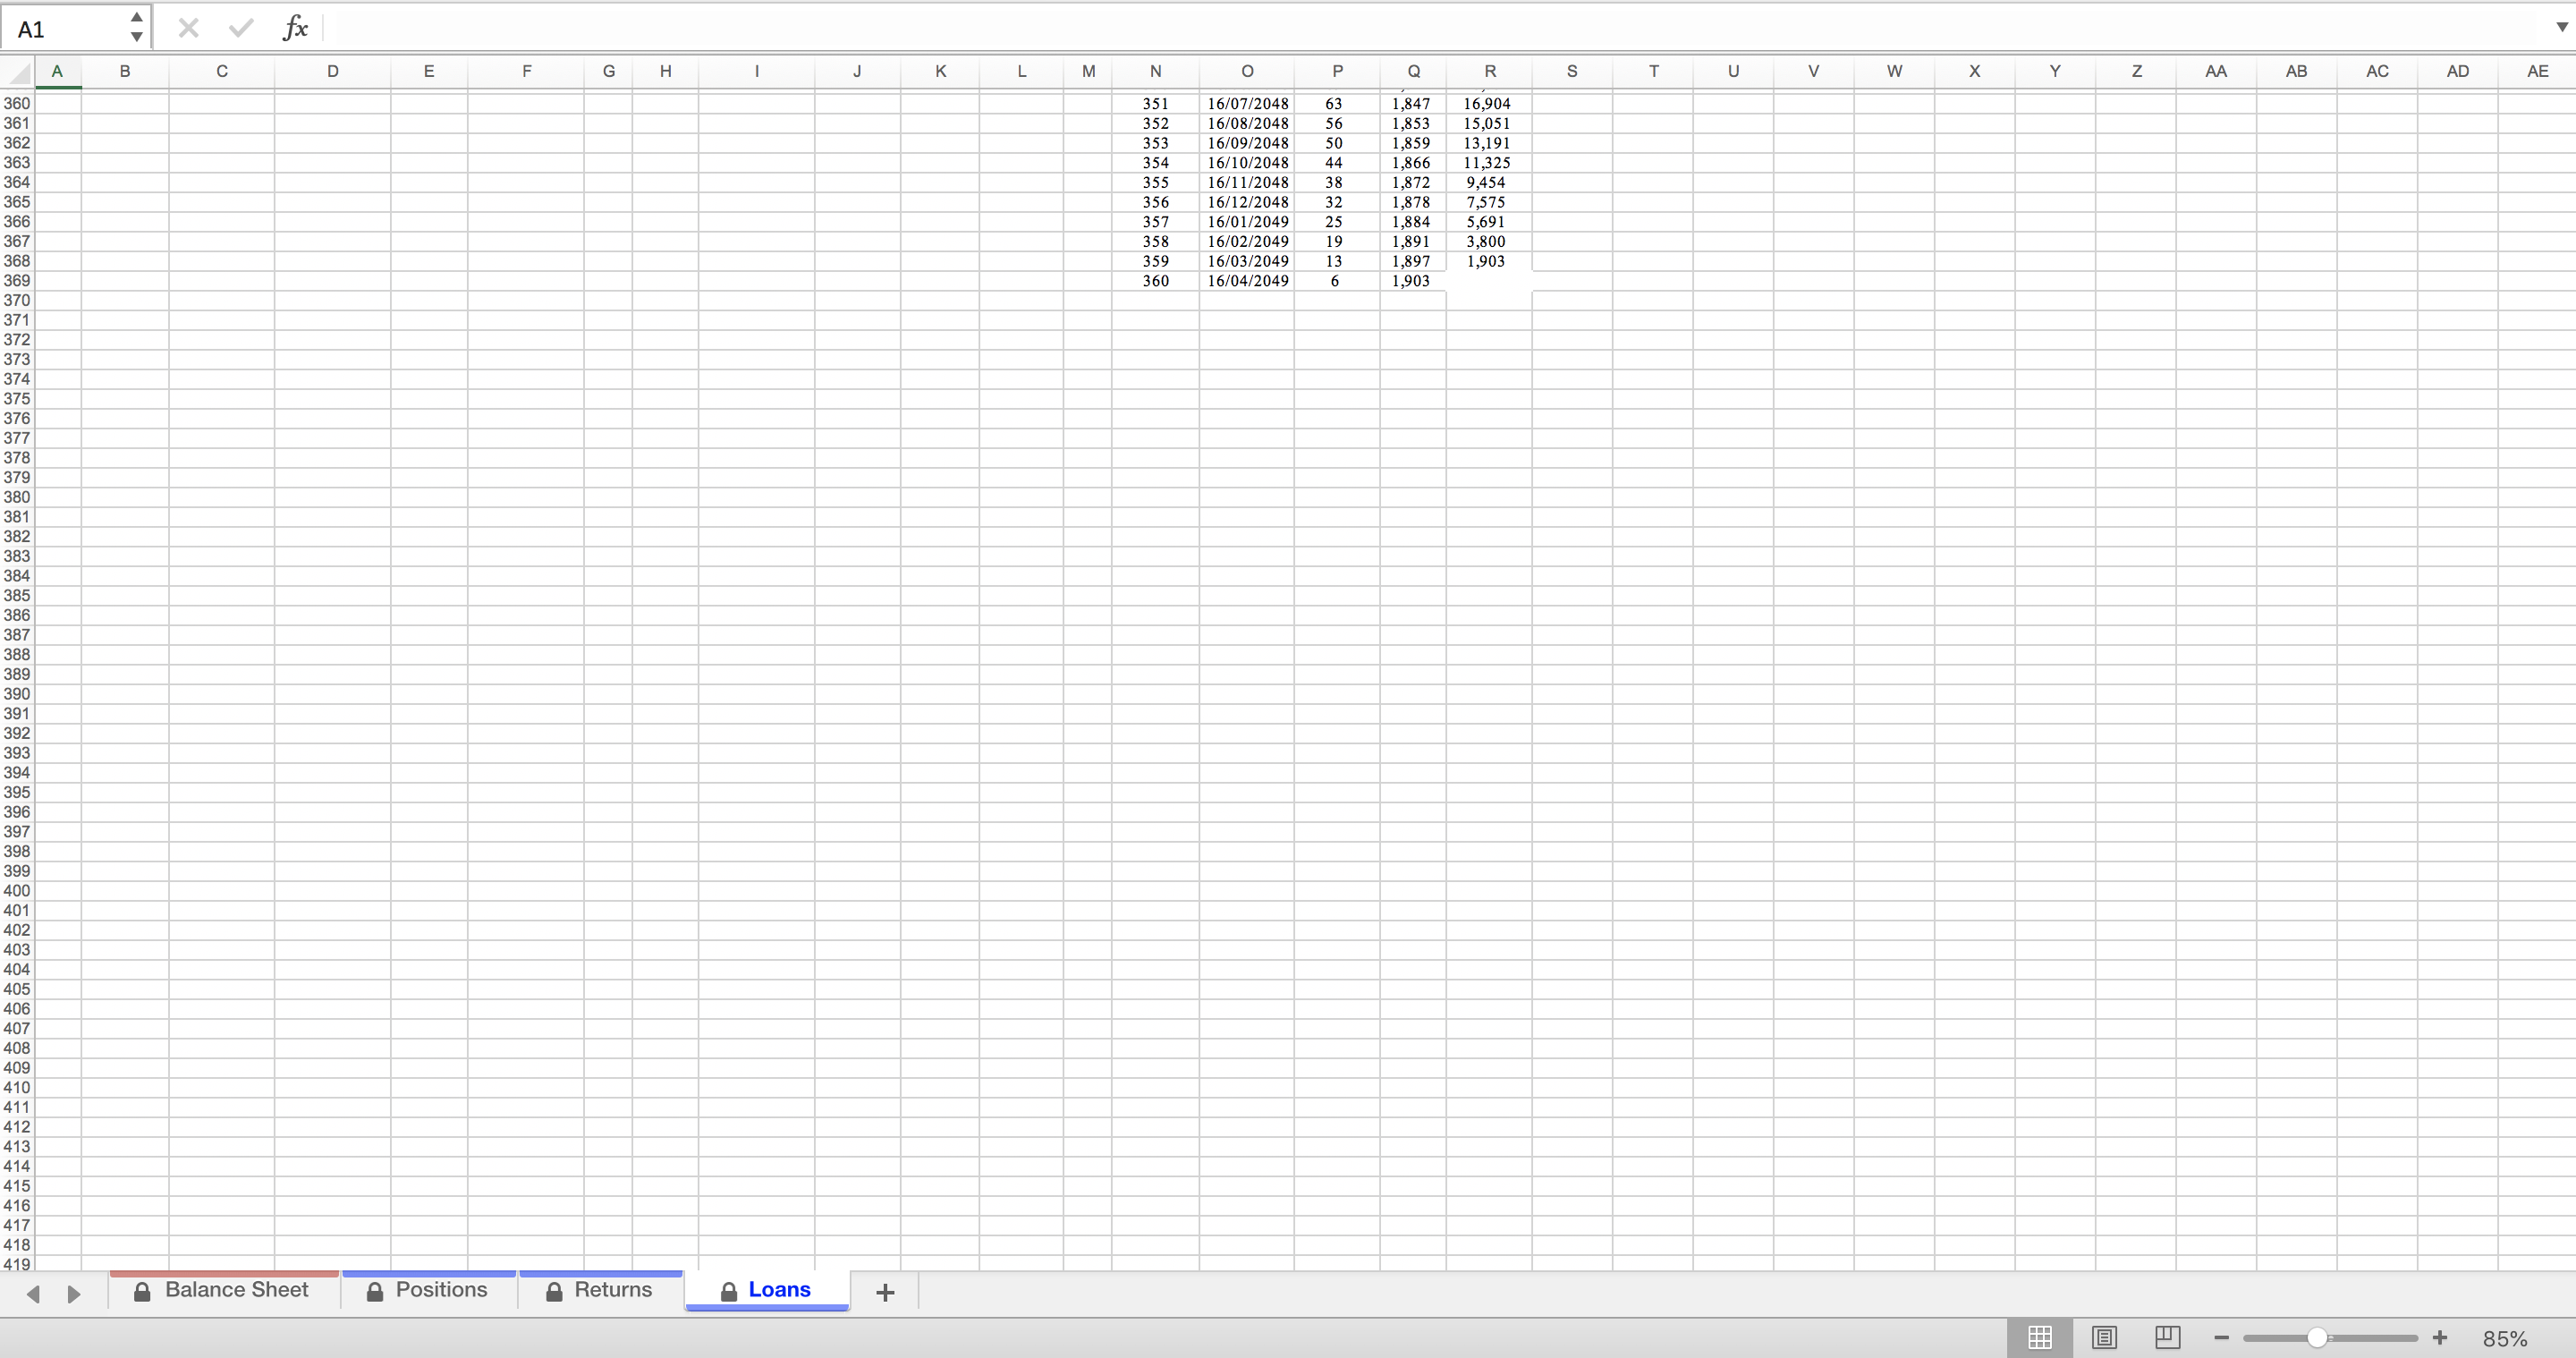
Task: Select row 369 header
Action: click(x=17, y=281)
